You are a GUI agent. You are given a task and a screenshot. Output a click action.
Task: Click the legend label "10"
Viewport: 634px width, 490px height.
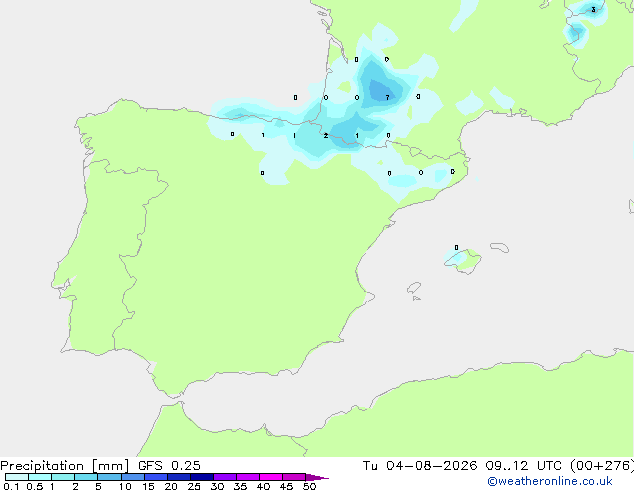(125, 486)
